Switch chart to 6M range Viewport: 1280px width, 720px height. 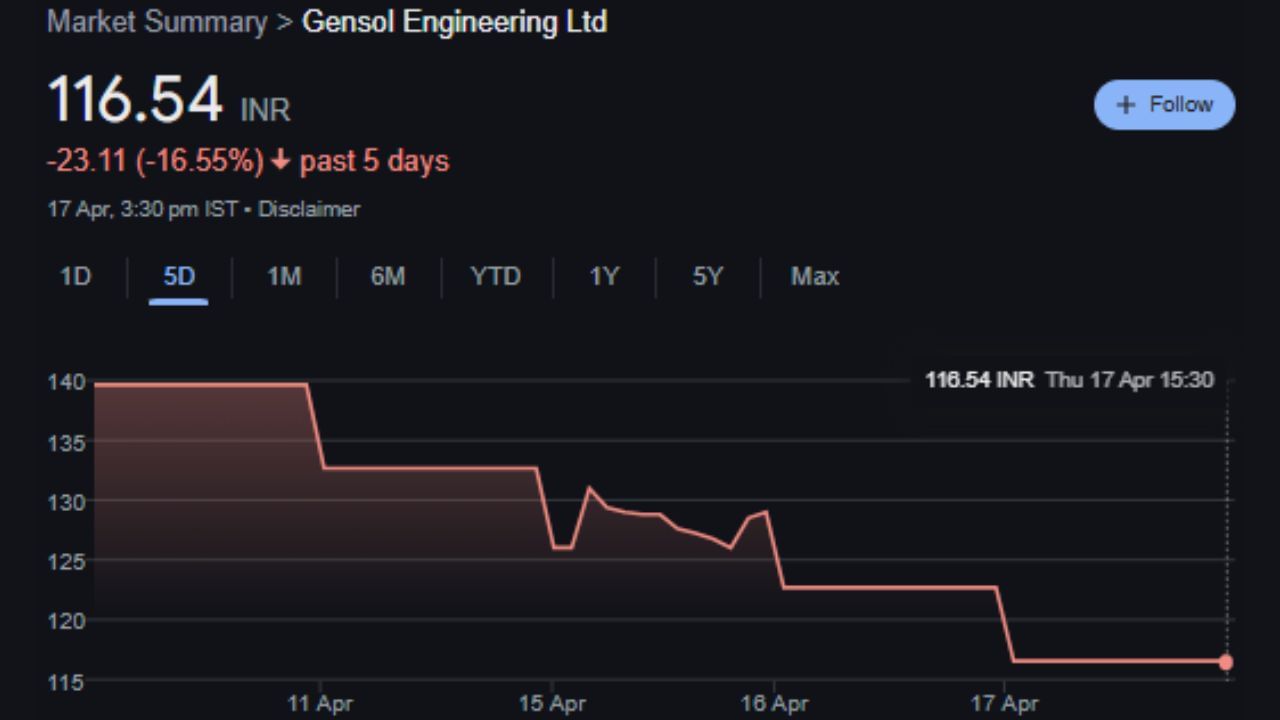388,277
